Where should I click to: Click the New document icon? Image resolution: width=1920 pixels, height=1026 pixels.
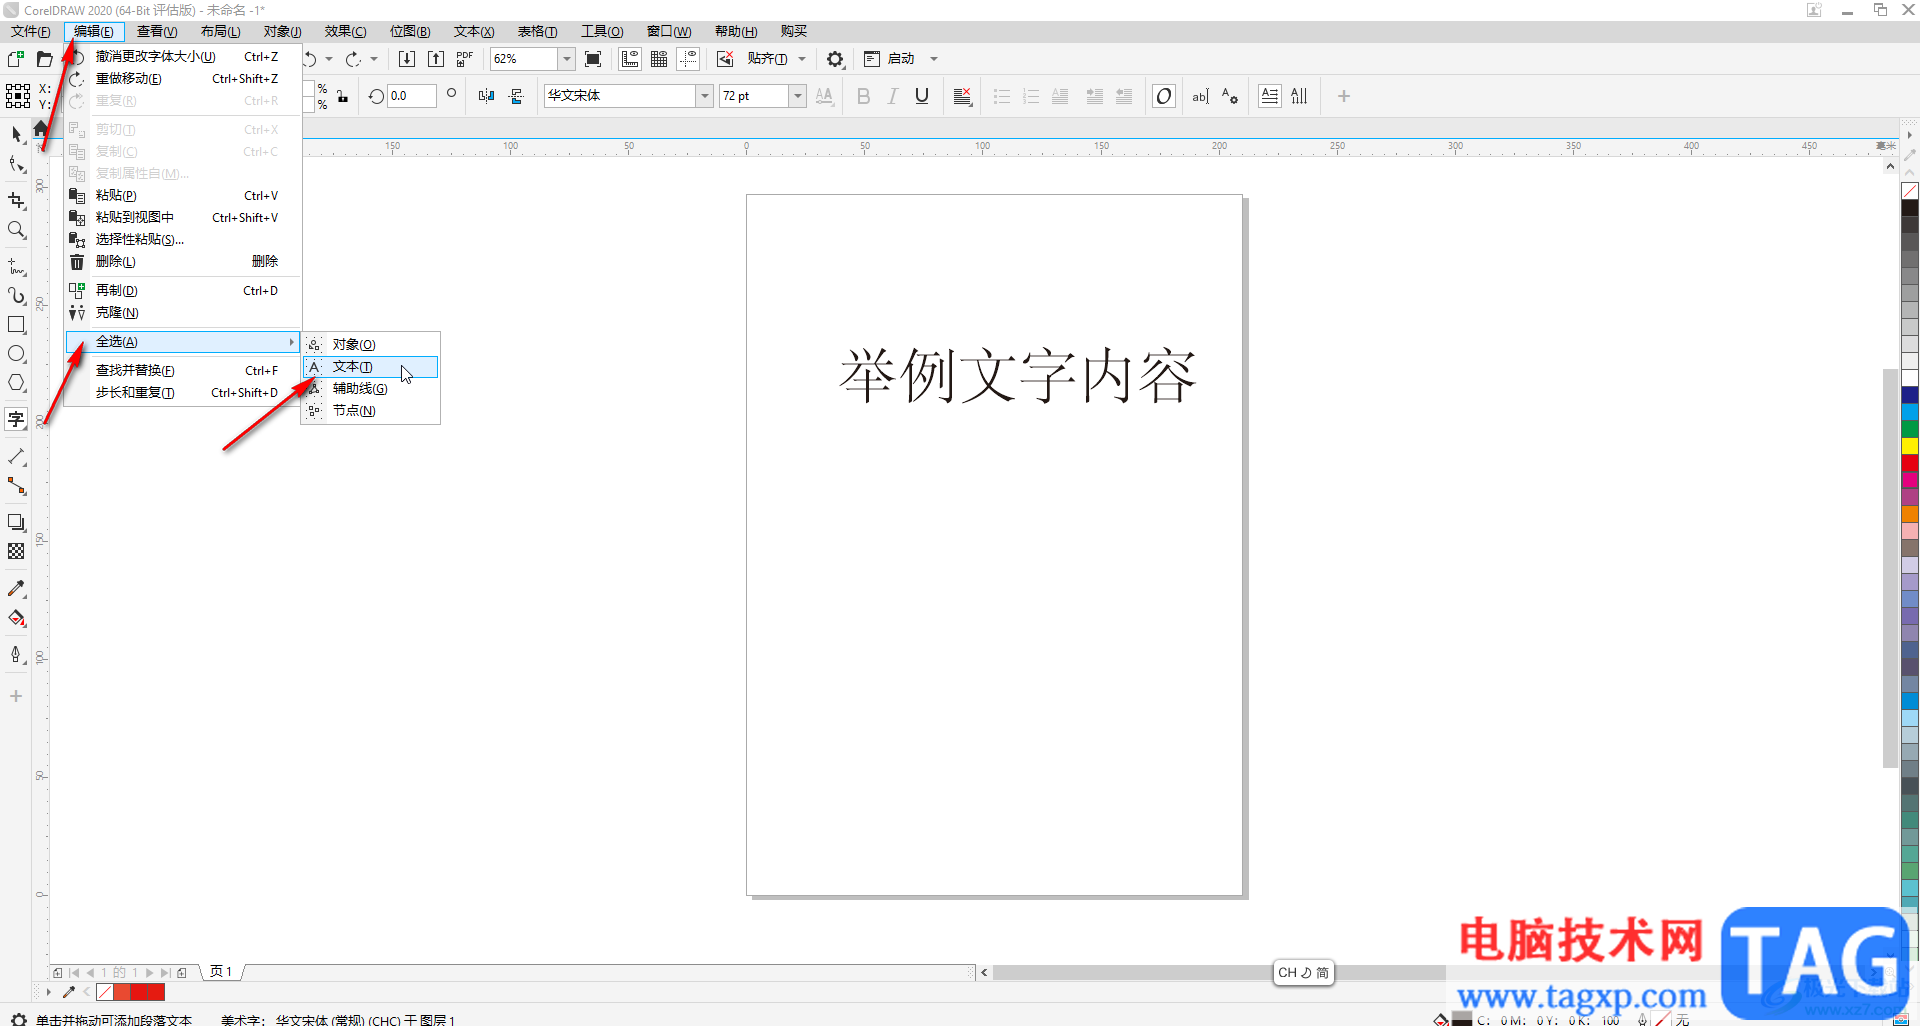pos(16,59)
